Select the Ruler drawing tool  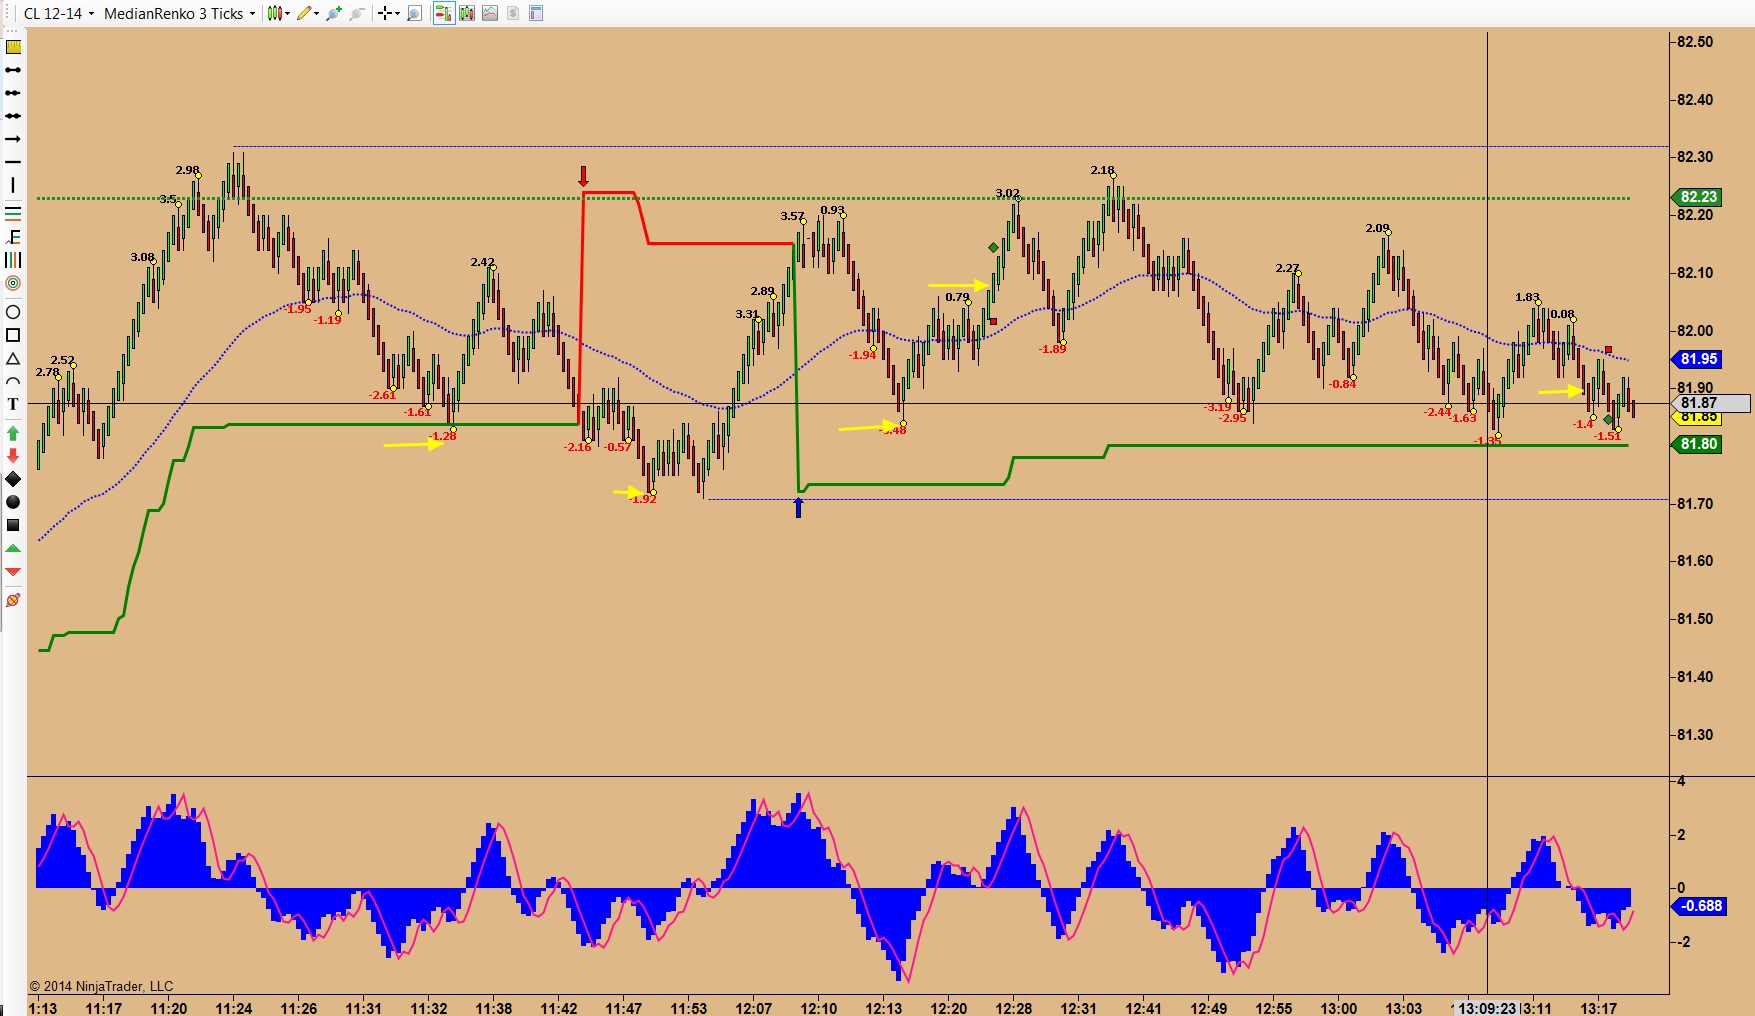13,47
